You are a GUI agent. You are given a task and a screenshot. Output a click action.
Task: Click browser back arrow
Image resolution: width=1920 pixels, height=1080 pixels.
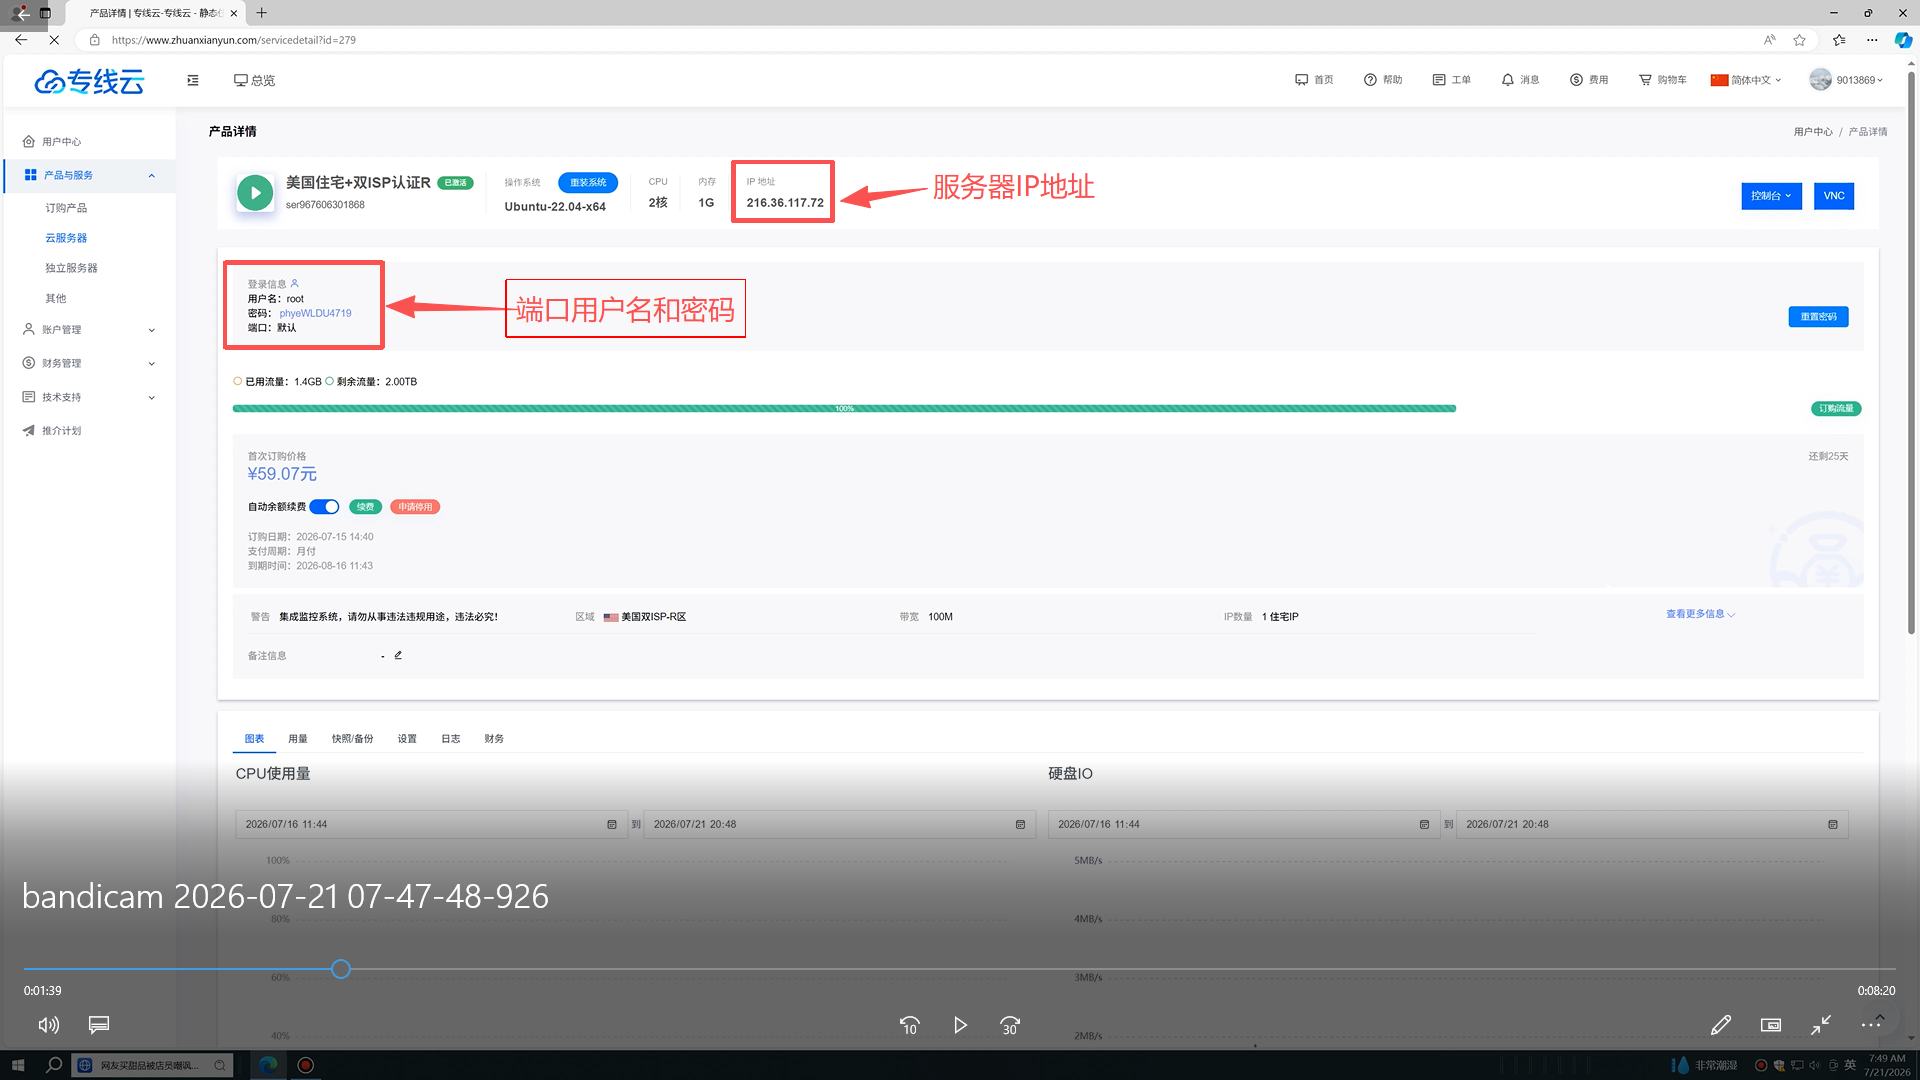pyautogui.click(x=21, y=40)
